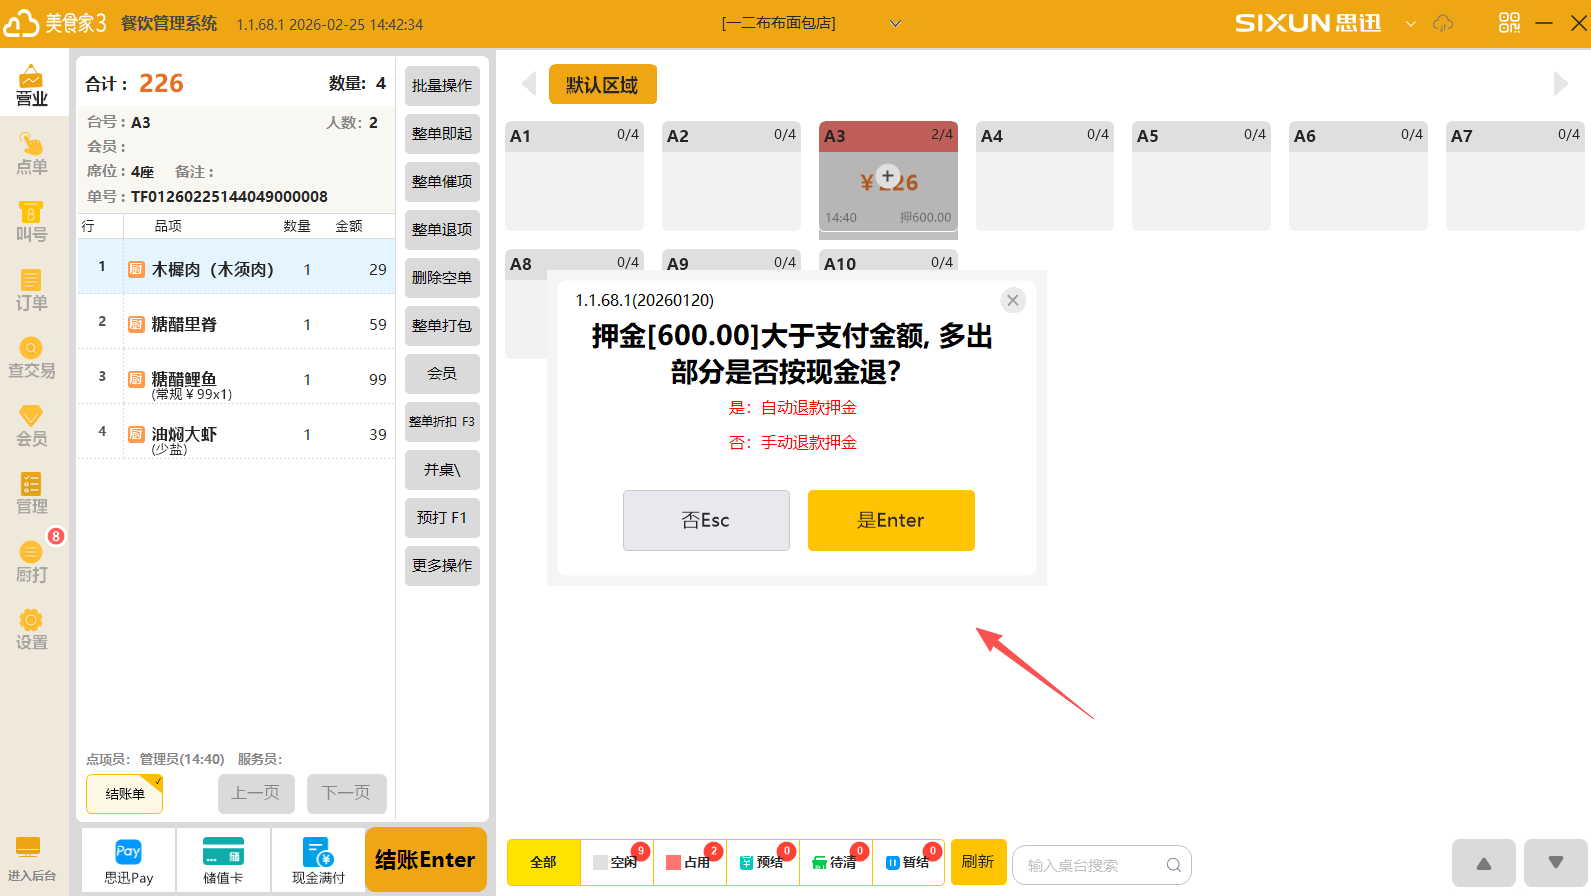1591x896 pixels.
Task: Open dropdown arrow next to SIXUN logo
Action: click(x=1410, y=23)
